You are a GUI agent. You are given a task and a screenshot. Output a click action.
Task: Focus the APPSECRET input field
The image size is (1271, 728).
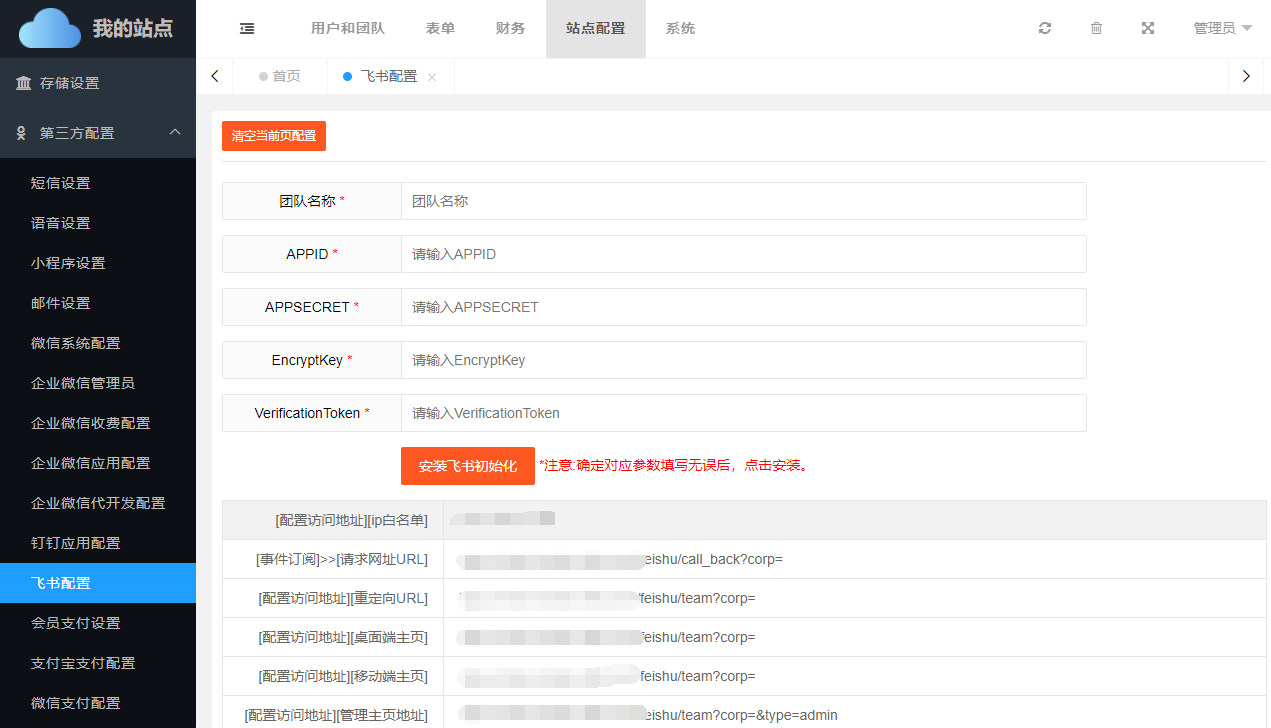[743, 307]
